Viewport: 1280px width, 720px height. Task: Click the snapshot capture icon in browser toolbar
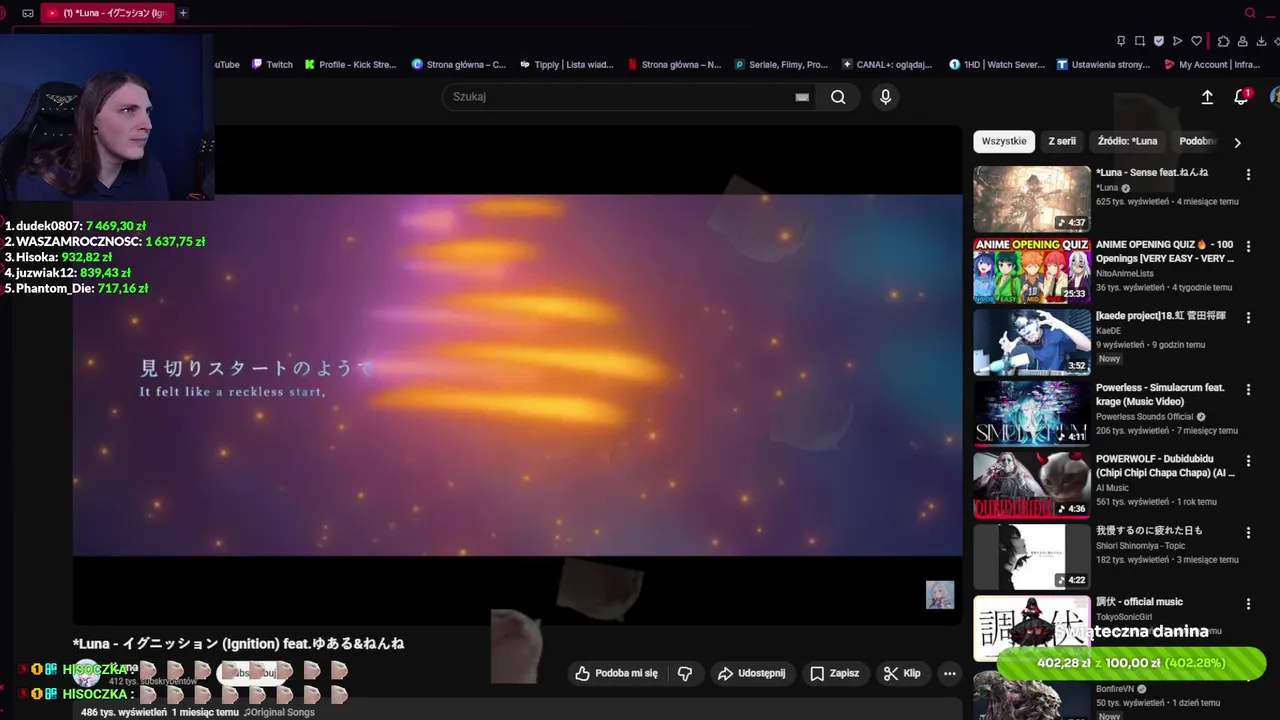[x=1140, y=41]
